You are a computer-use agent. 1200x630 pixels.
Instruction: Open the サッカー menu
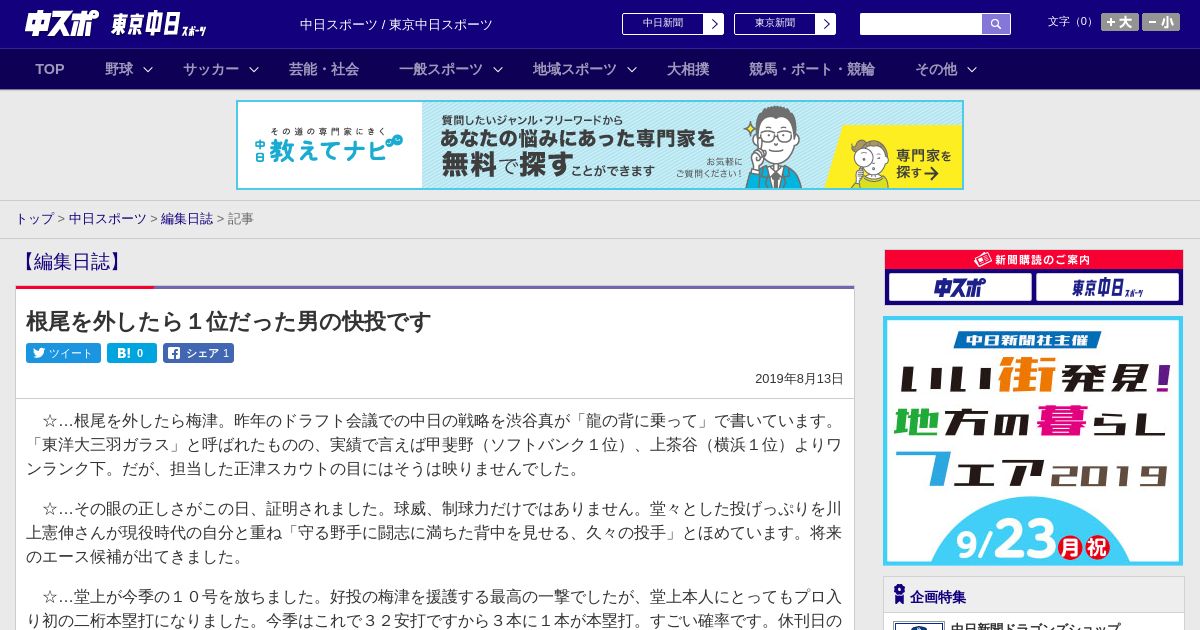211,69
